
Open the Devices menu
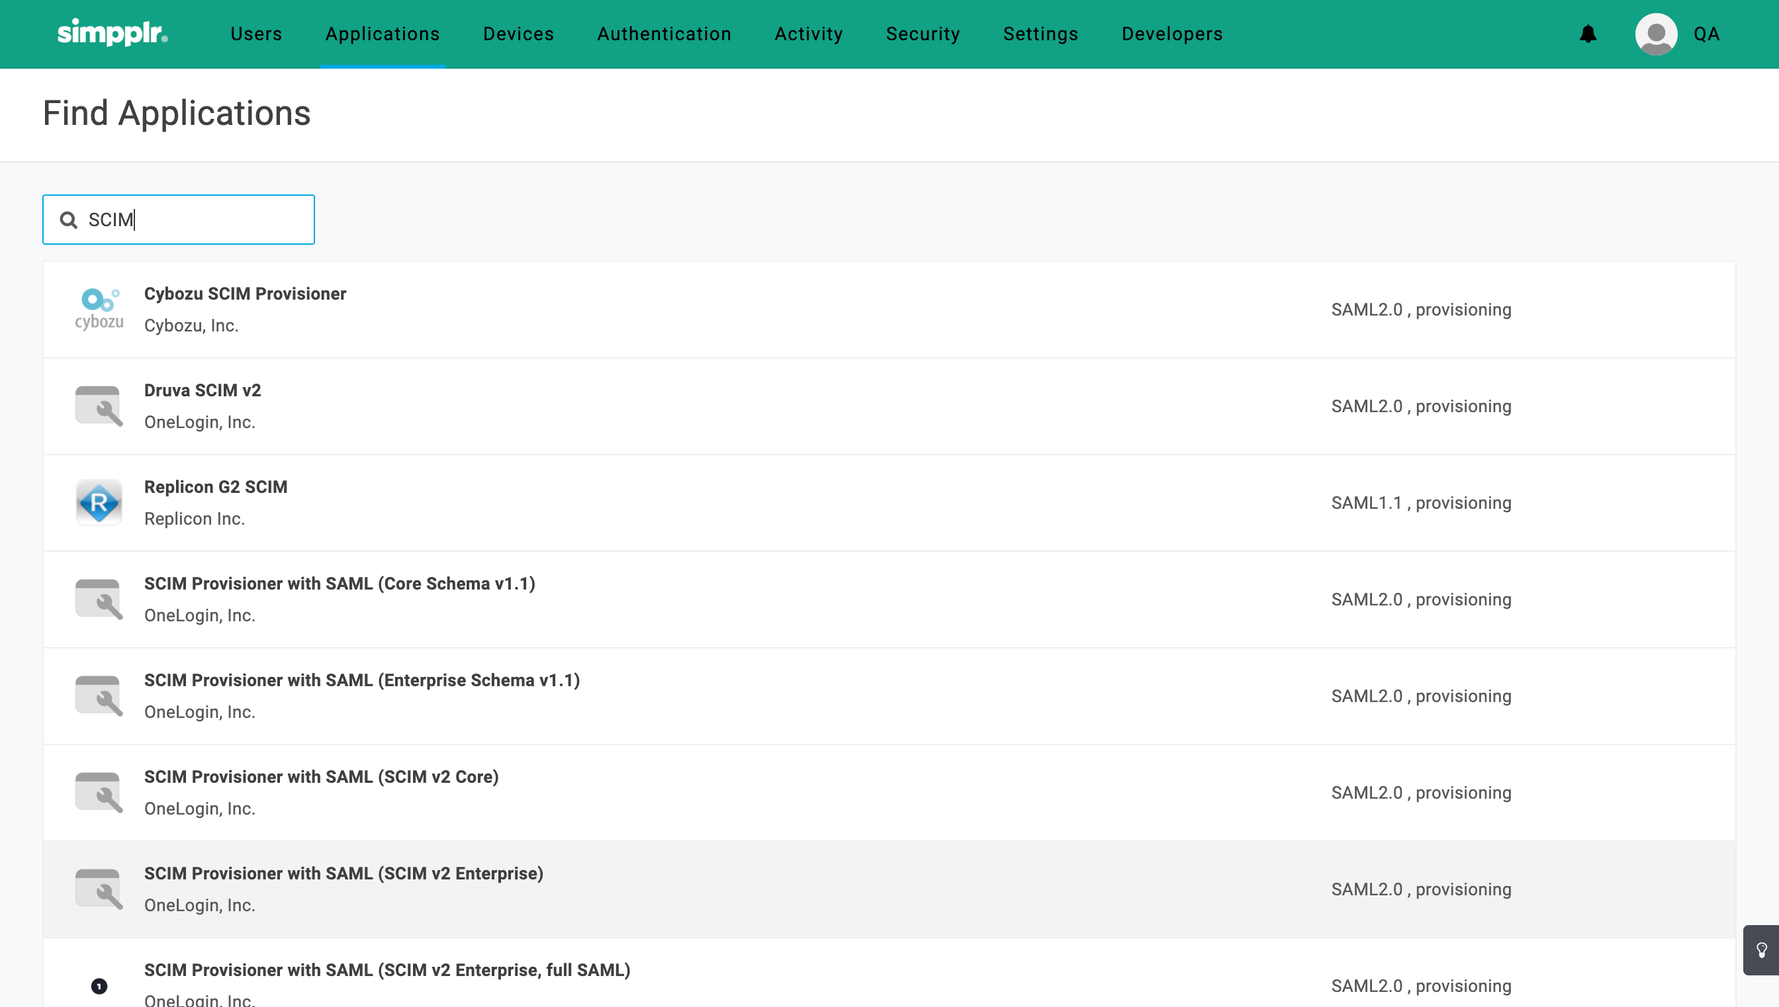518,34
